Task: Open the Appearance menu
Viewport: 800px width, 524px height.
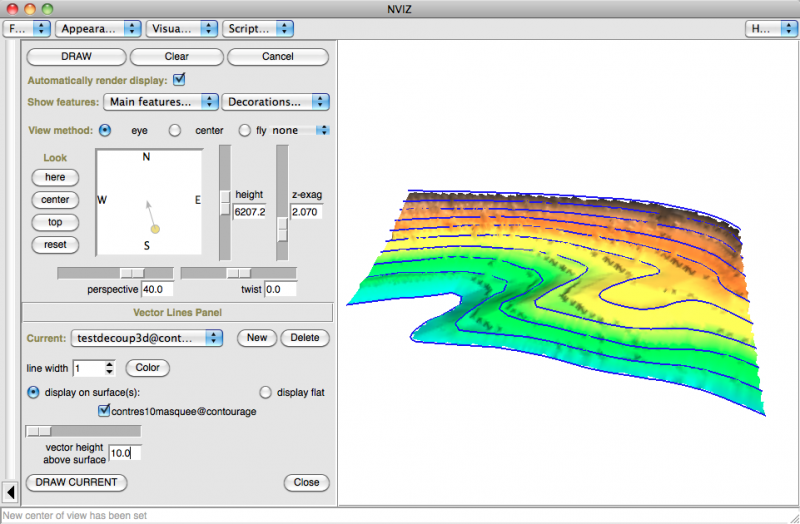Action: (97, 29)
